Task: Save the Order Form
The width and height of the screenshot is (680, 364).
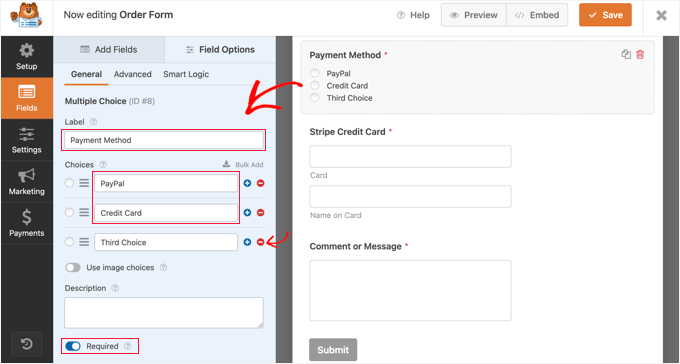Action: point(605,15)
